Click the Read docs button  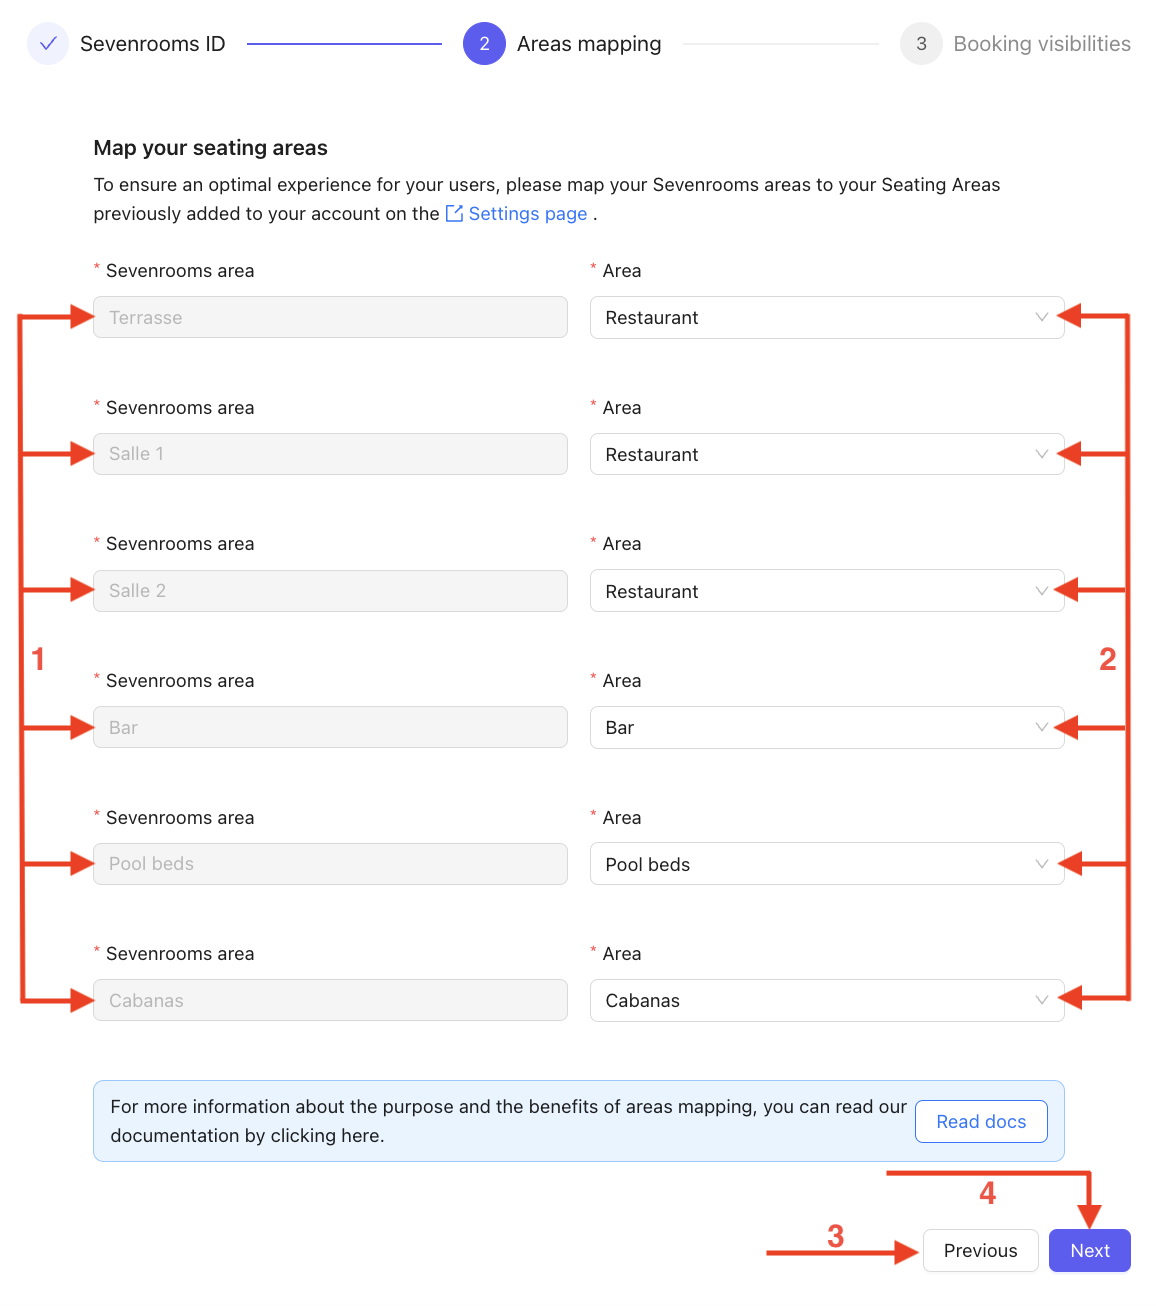pos(981,1122)
